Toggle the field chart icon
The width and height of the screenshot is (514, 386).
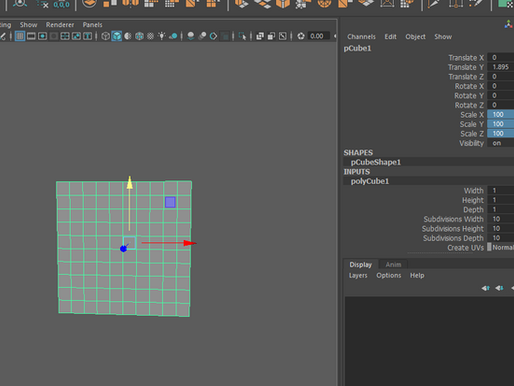pos(65,36)
